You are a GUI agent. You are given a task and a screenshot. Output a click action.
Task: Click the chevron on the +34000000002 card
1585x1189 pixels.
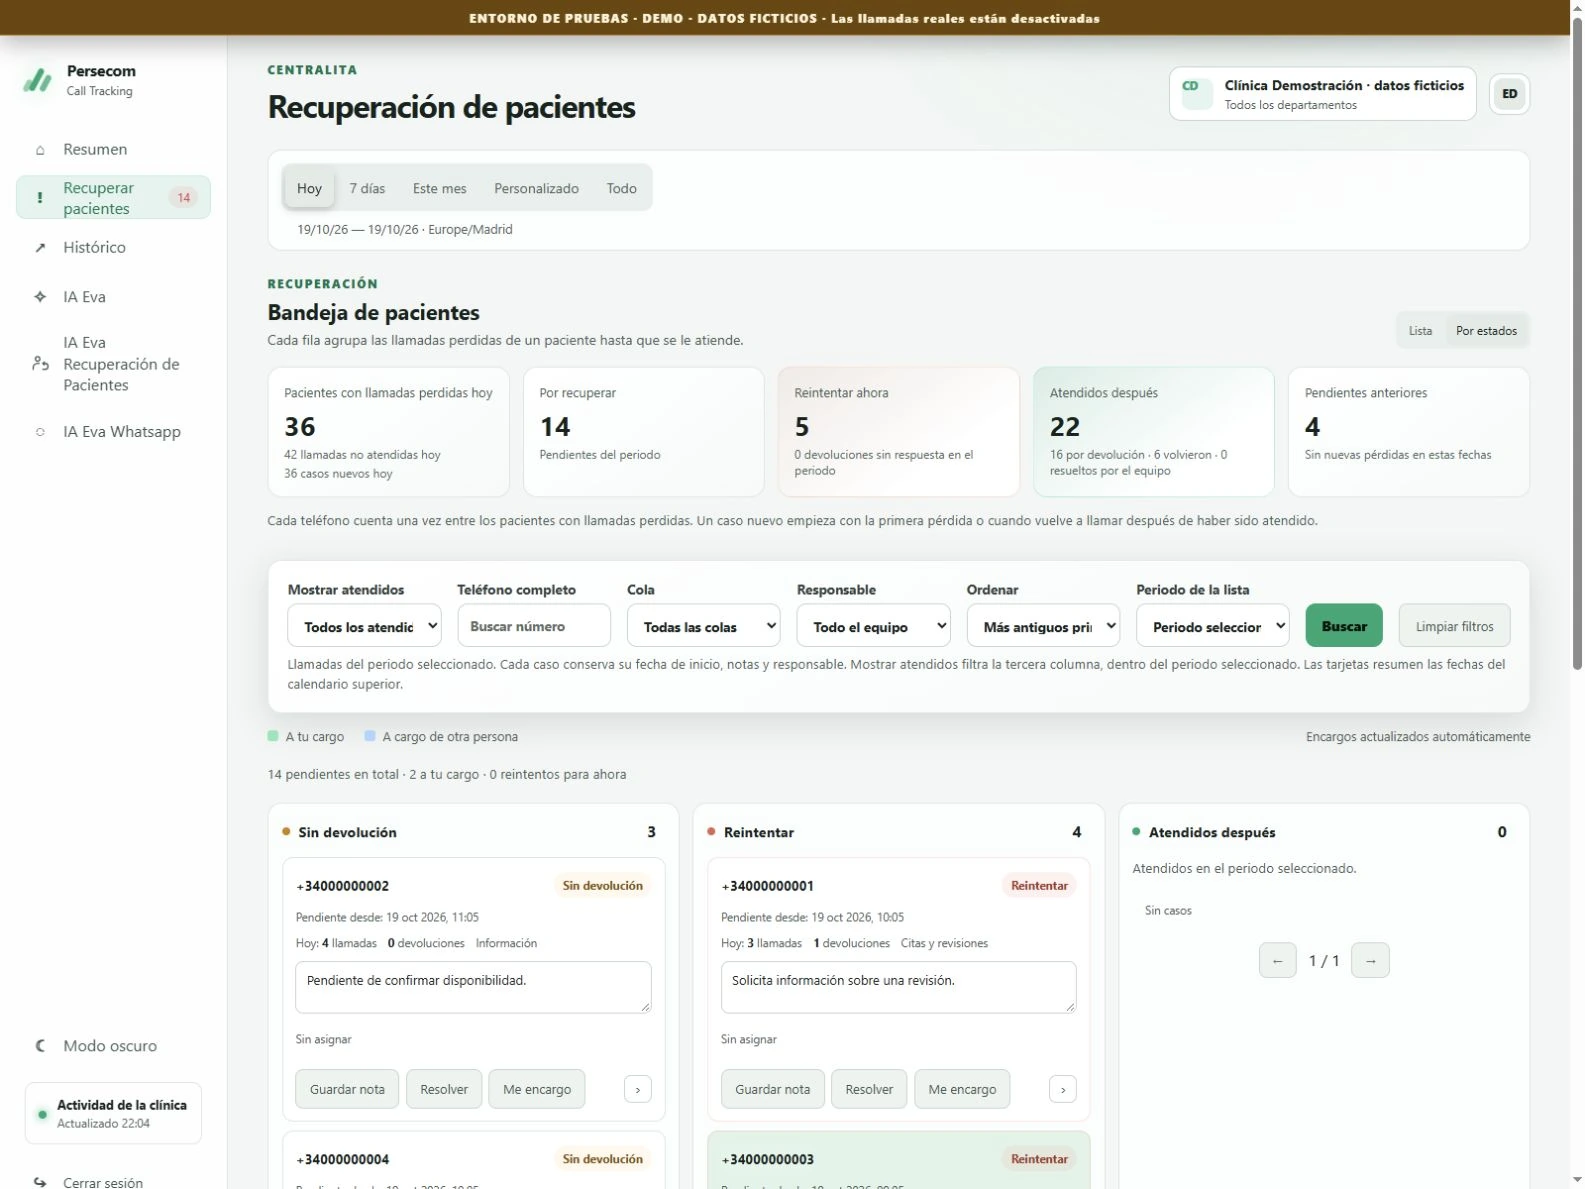[x=638, y=1089]
